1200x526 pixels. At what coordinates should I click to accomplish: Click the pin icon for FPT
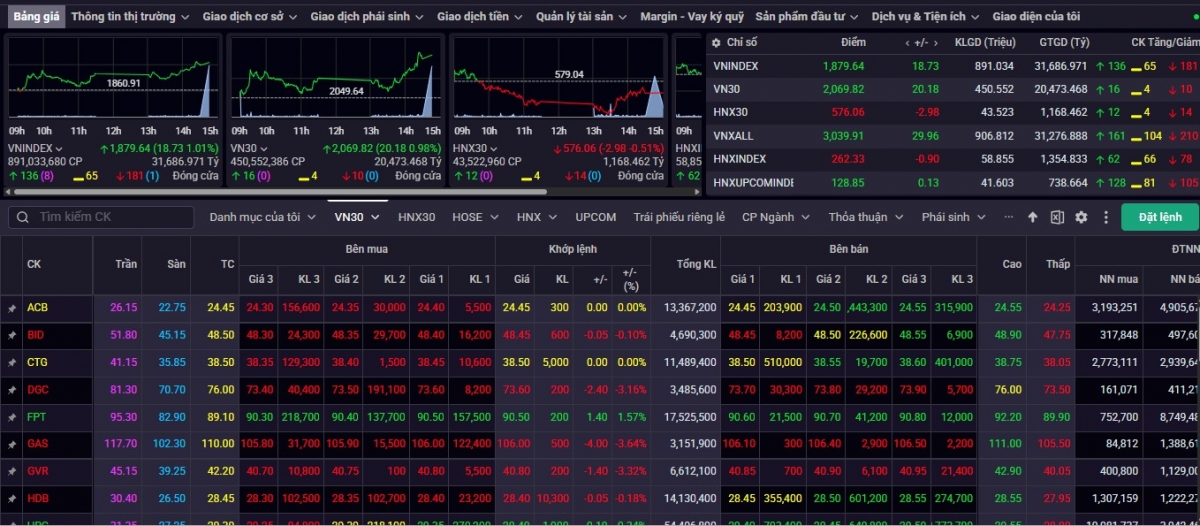12,416
